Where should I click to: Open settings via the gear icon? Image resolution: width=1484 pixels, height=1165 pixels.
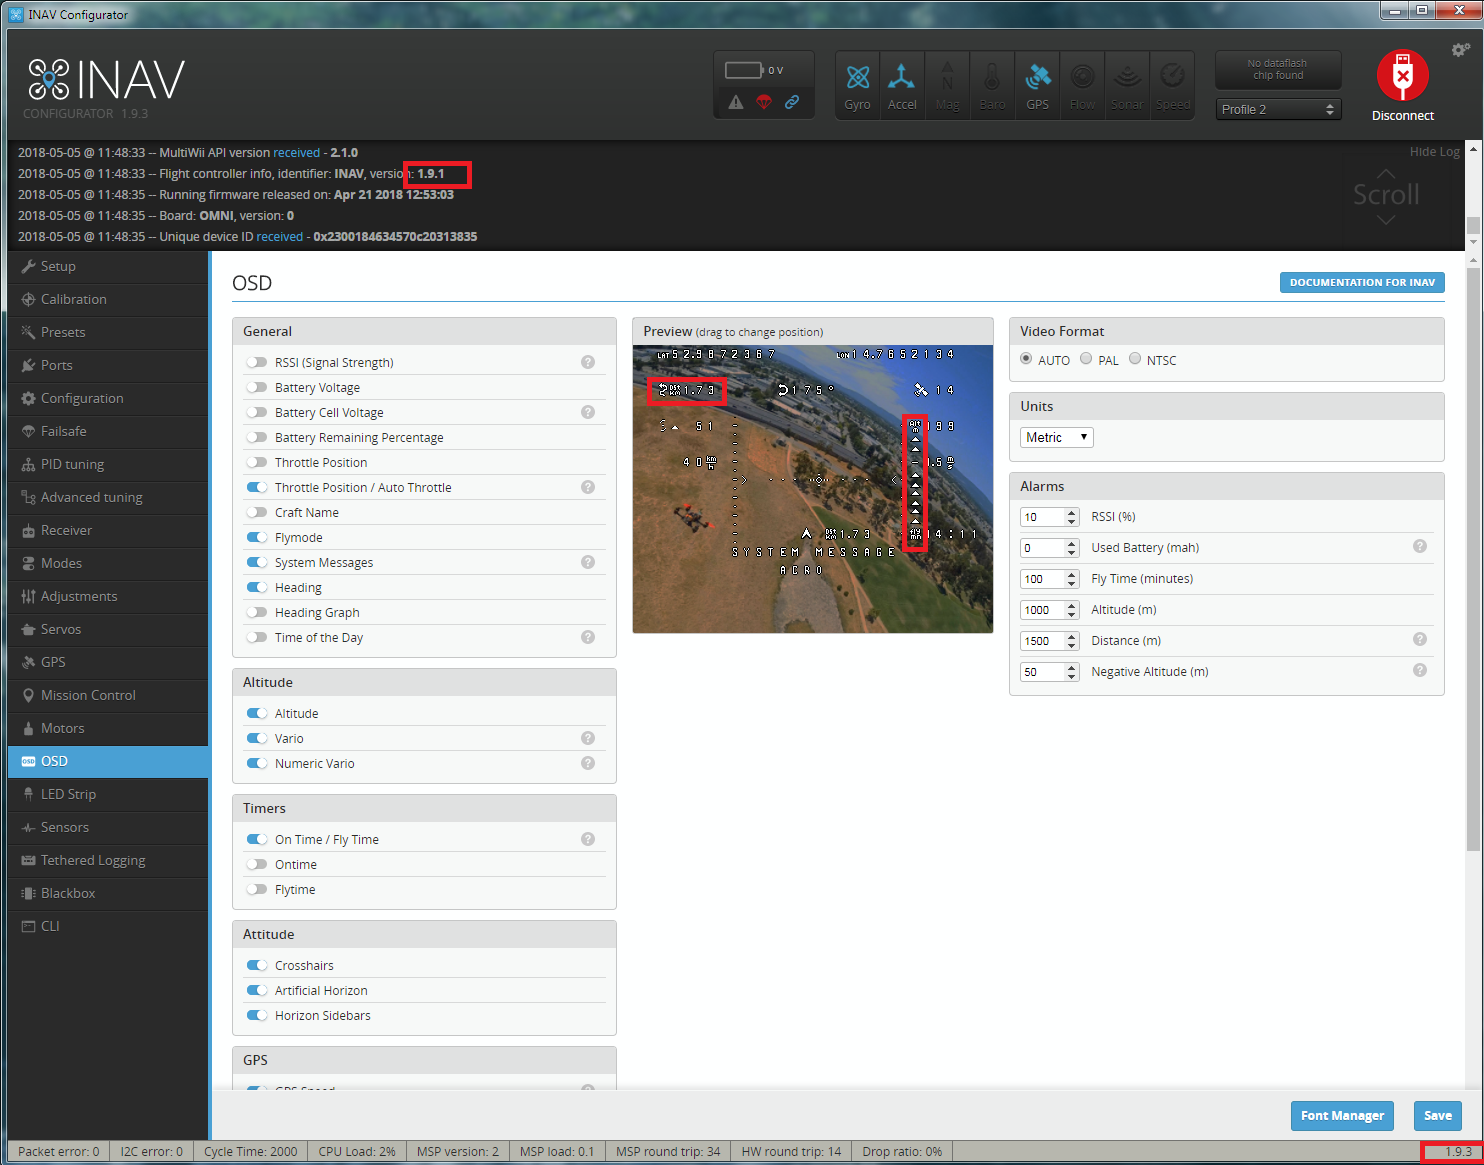click(x=1459, y=49)
